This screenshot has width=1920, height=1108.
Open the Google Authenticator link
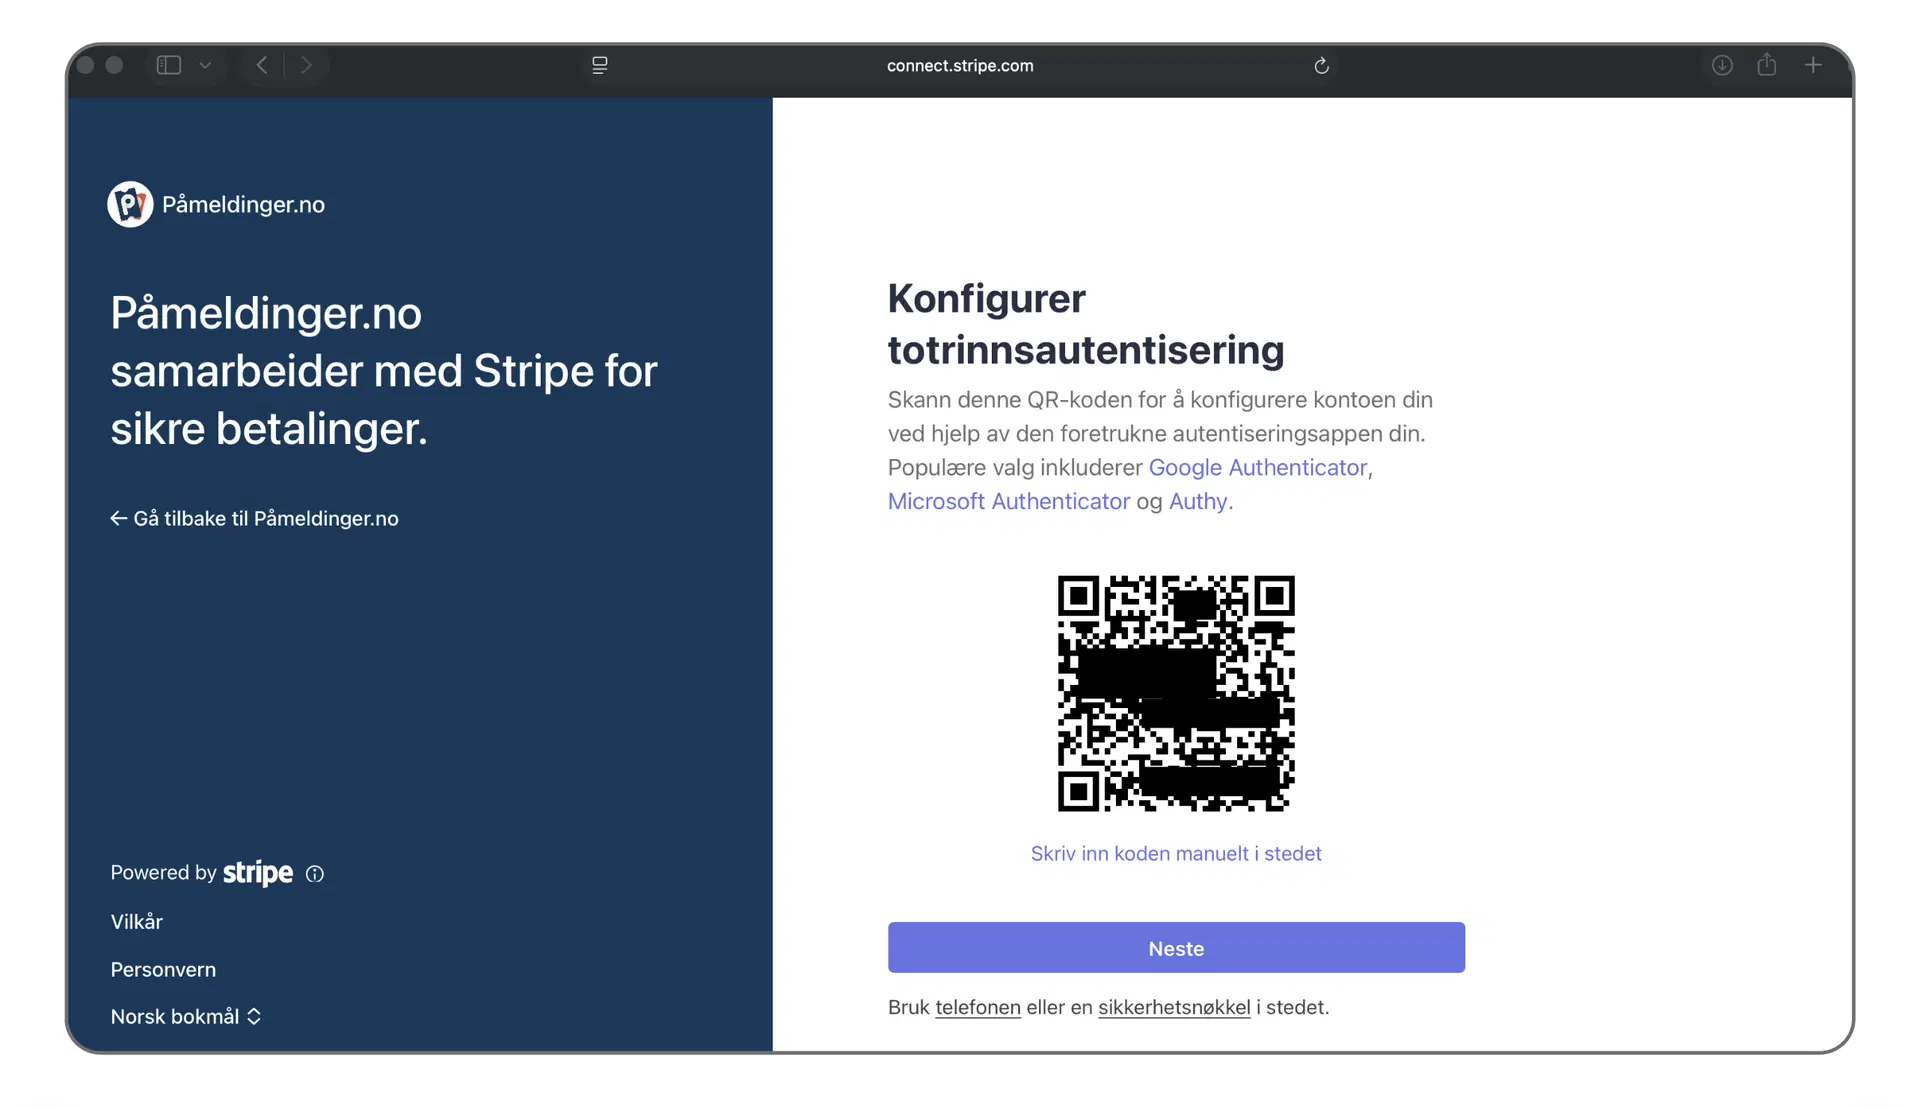pos(1258,467)
